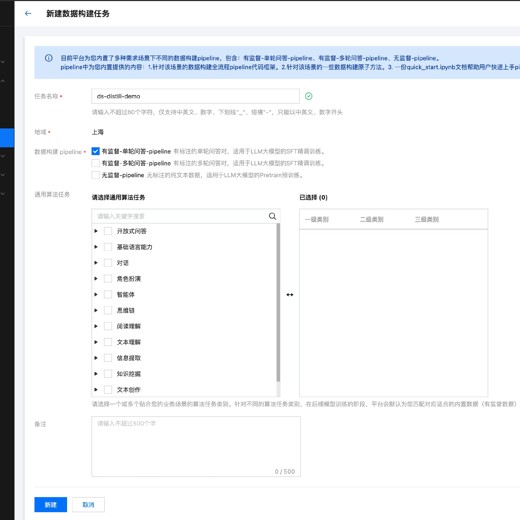This screenshot has height=520, width=520.
Task: Click the 二级类别 column header
Action: (372, 219)
